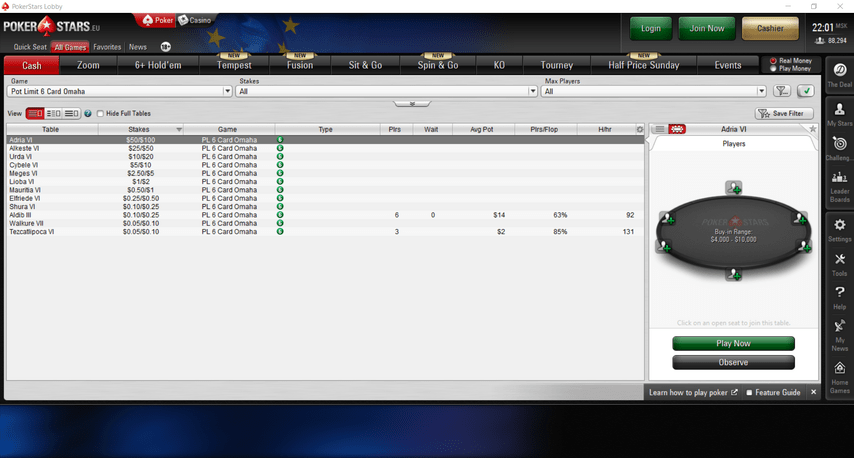854x458 pixels.
Task: Open the Fusion tab
Action: pyautogui.click(x=300, y=65)
